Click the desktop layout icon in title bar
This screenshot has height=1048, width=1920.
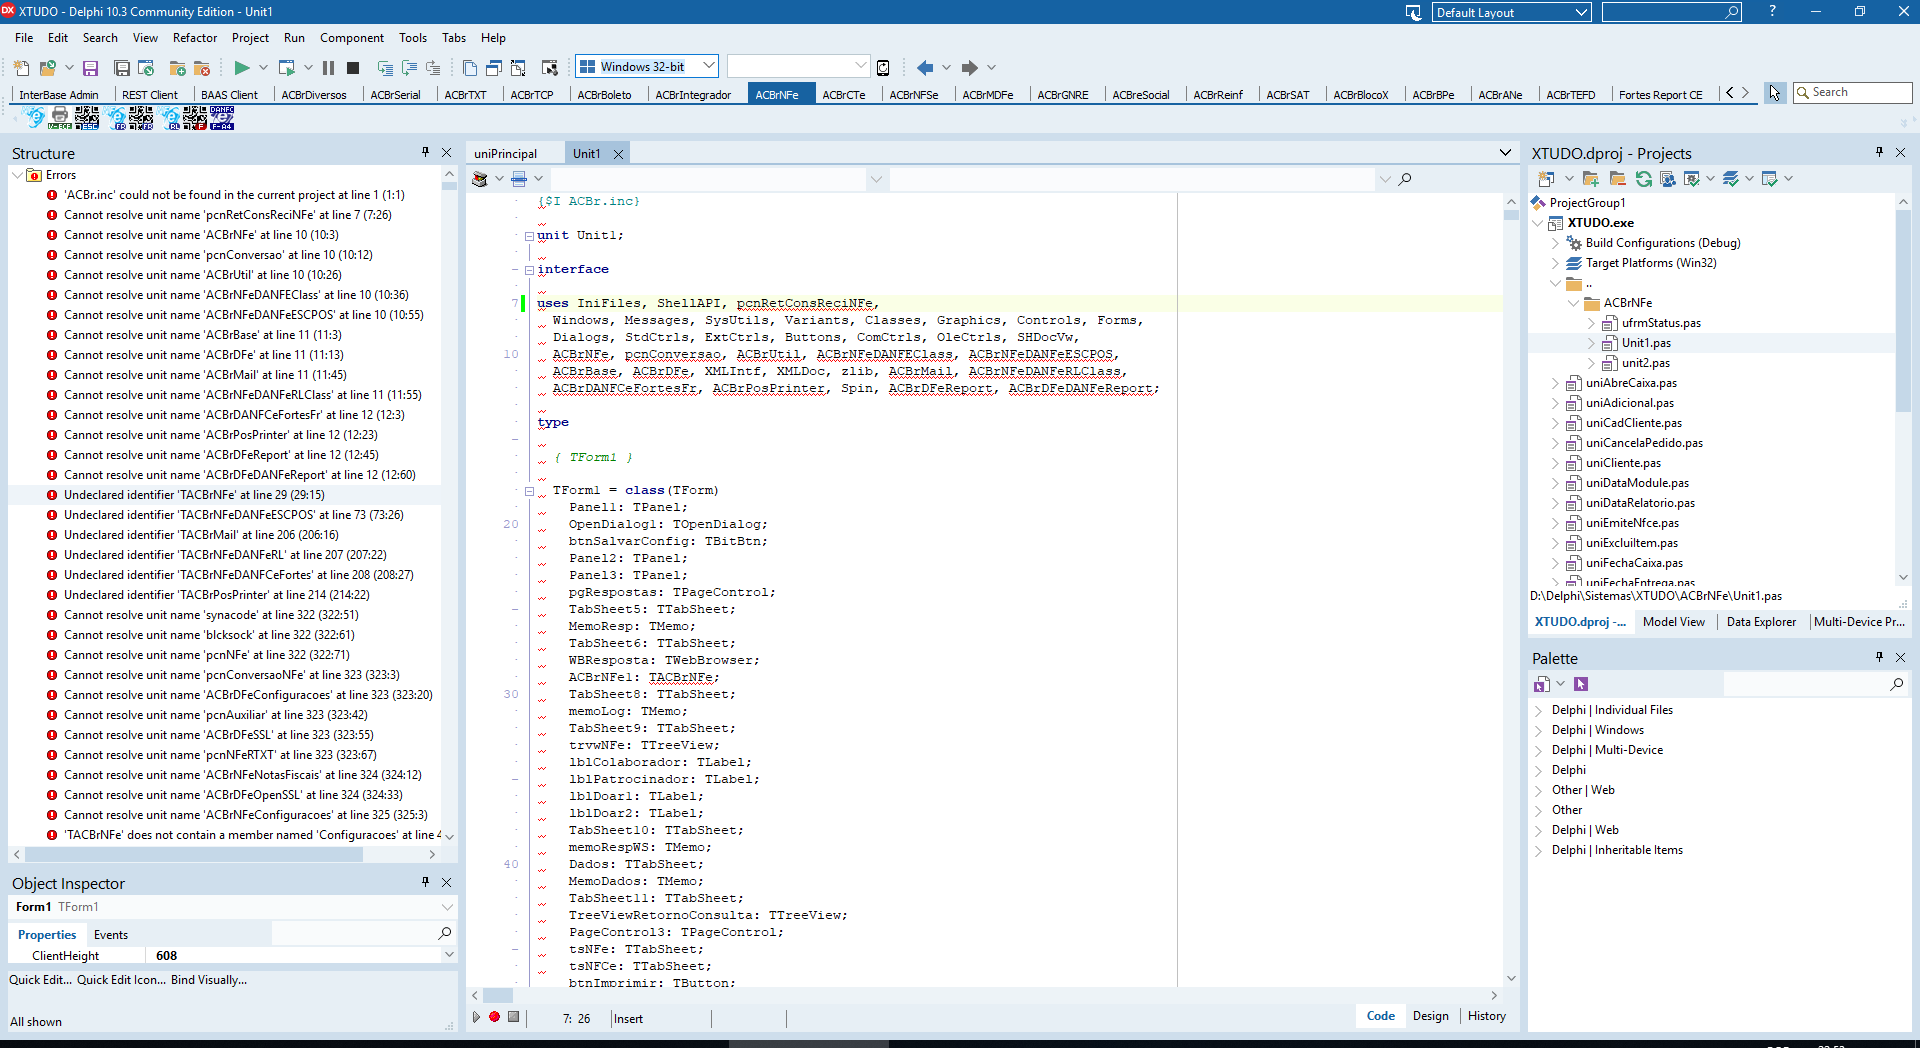tap(1413, 12)
